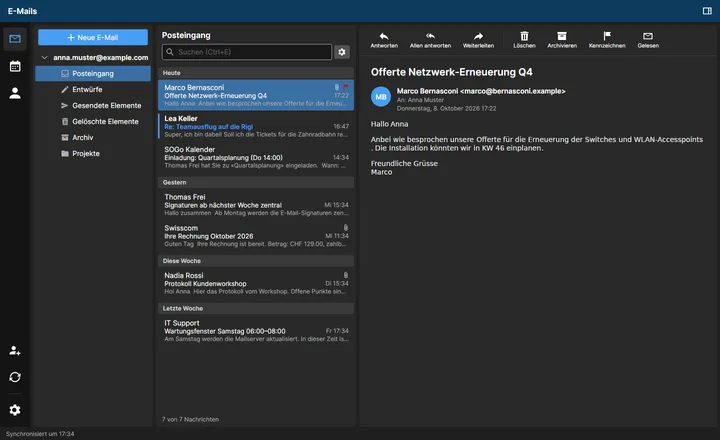Open mail list settings gear next to search

(x=342, y=52)
